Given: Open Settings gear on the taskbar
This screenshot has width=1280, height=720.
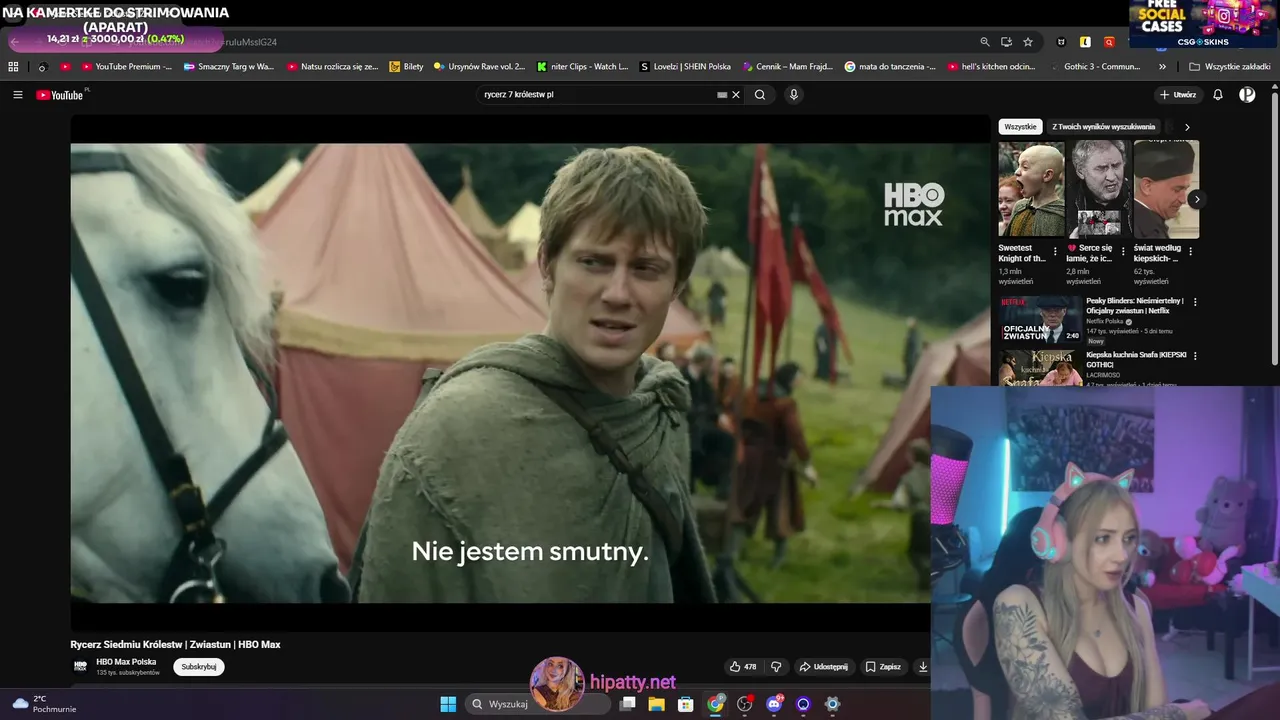Looking at the screenshot, I should pos(832,704).
